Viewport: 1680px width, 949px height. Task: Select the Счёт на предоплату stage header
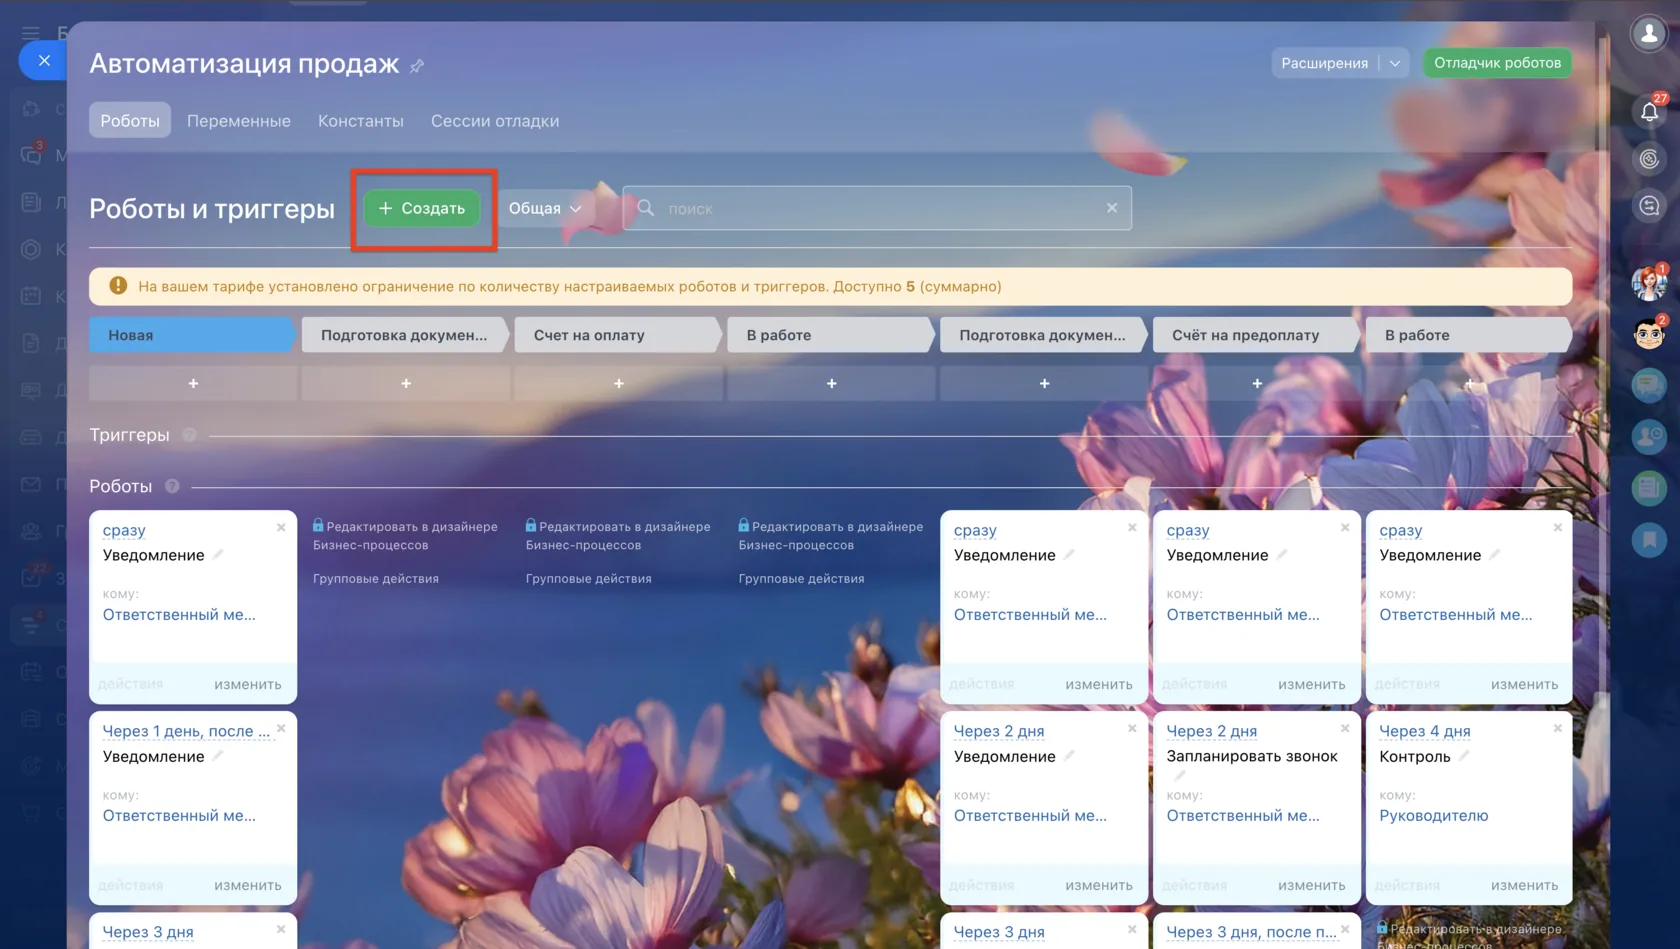pyautogui.click(x=1256, y=335)
